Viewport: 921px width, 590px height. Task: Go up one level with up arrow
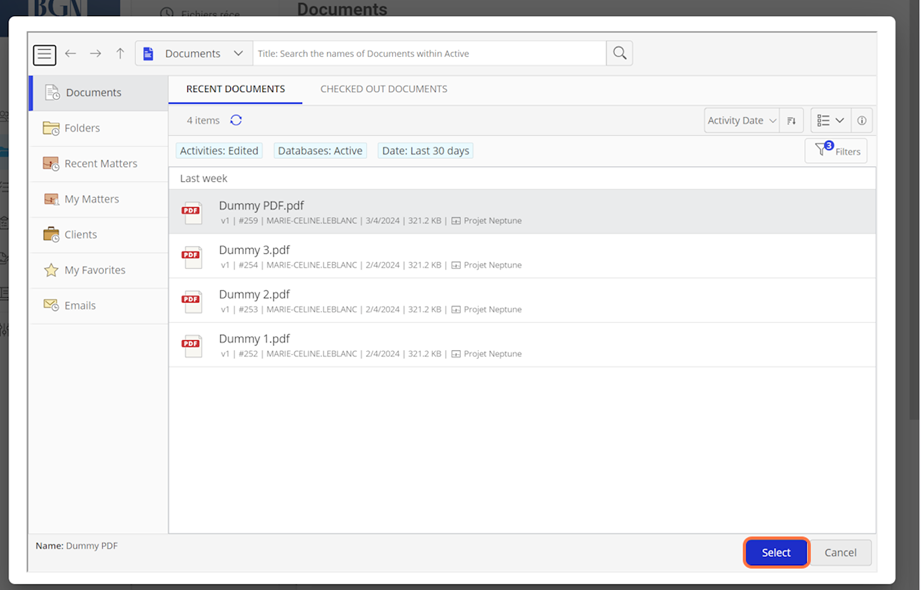(120, 54)
